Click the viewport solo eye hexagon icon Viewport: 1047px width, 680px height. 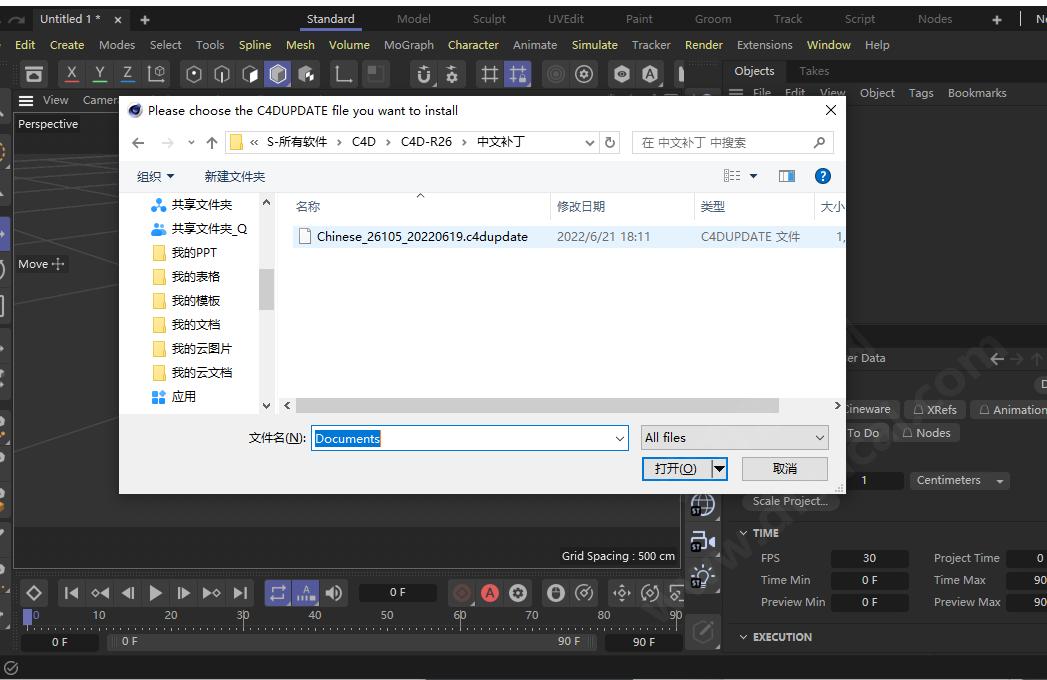(622, 73)
